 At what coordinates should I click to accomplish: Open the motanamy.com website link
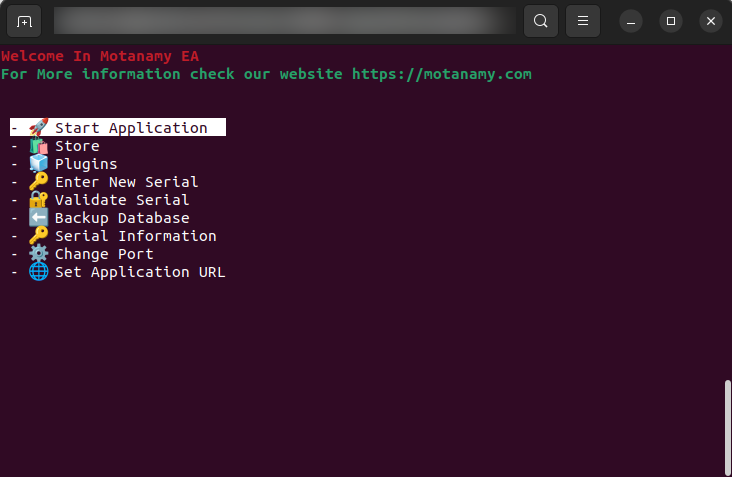coord(441,74)
